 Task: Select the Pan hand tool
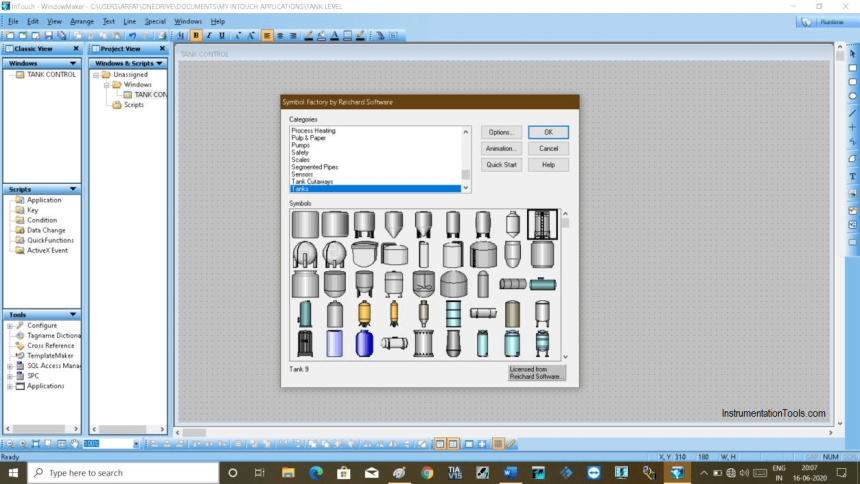(x=75, y=444)
